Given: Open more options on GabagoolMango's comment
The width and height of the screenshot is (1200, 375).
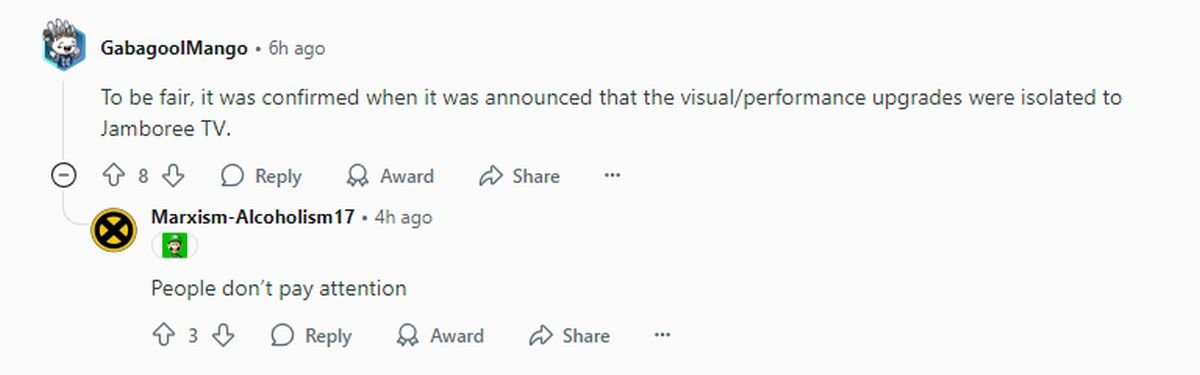Looking at the screenshot, I should tap(613, 176).
